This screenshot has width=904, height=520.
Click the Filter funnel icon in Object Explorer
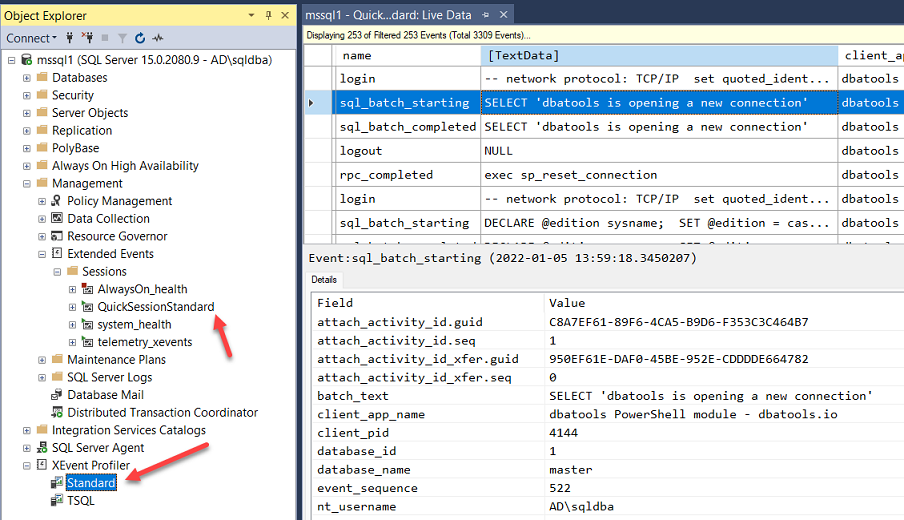pyautogui.click(x=122, y=38)
